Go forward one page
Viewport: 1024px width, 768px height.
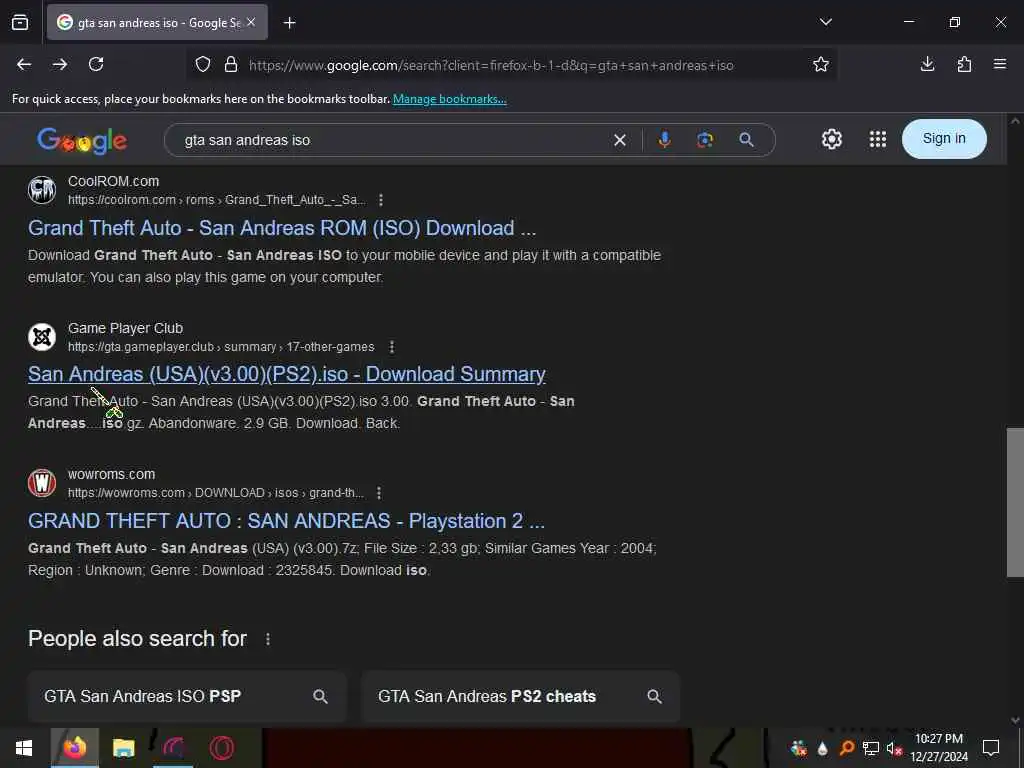coord(60,64)
